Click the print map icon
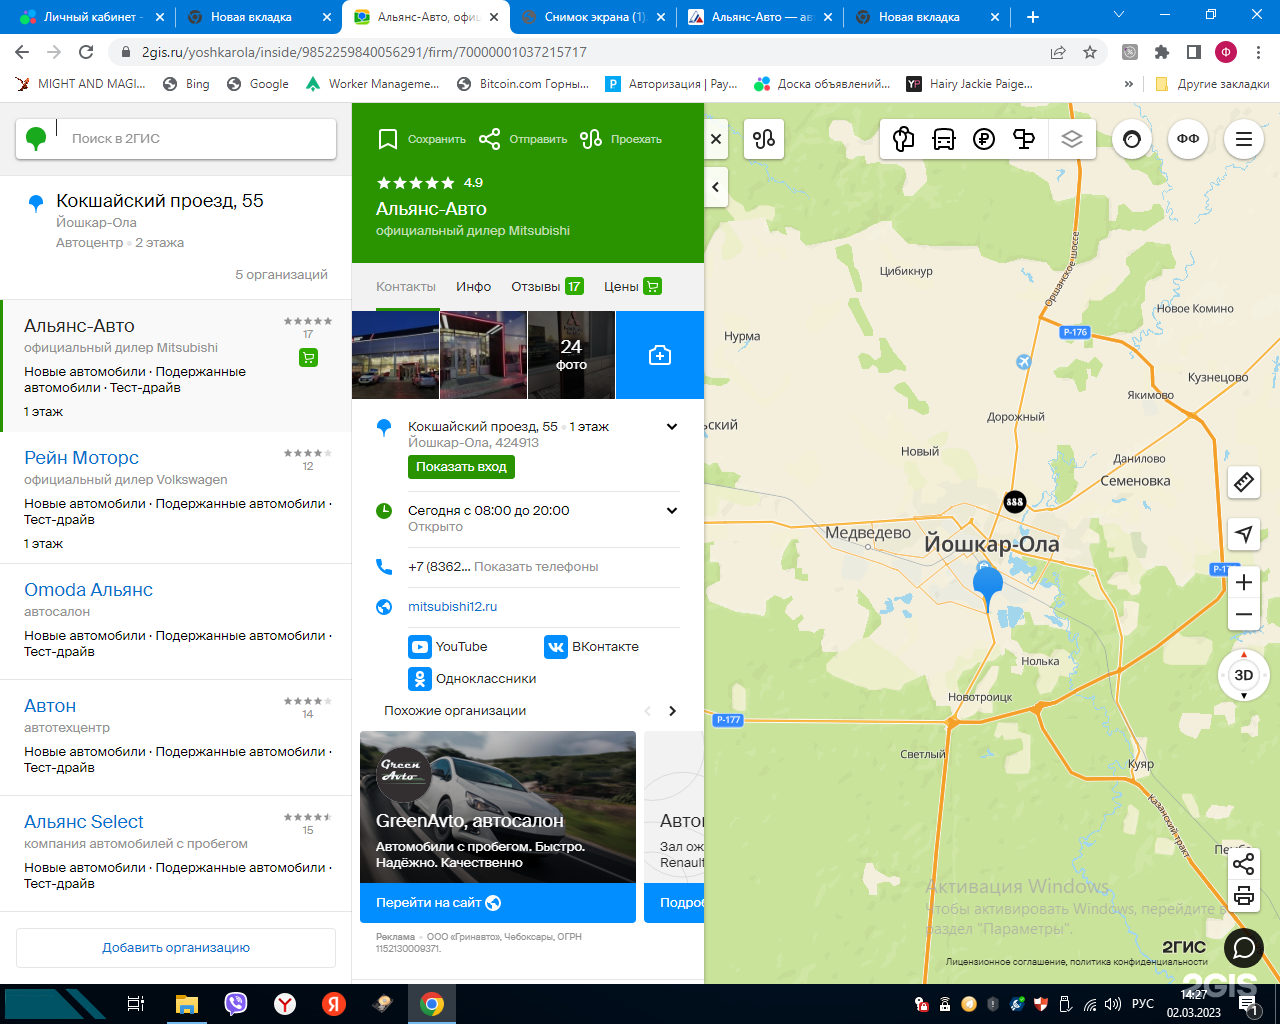This screenshot has height=1024, width=1280. coord(1243,896)
